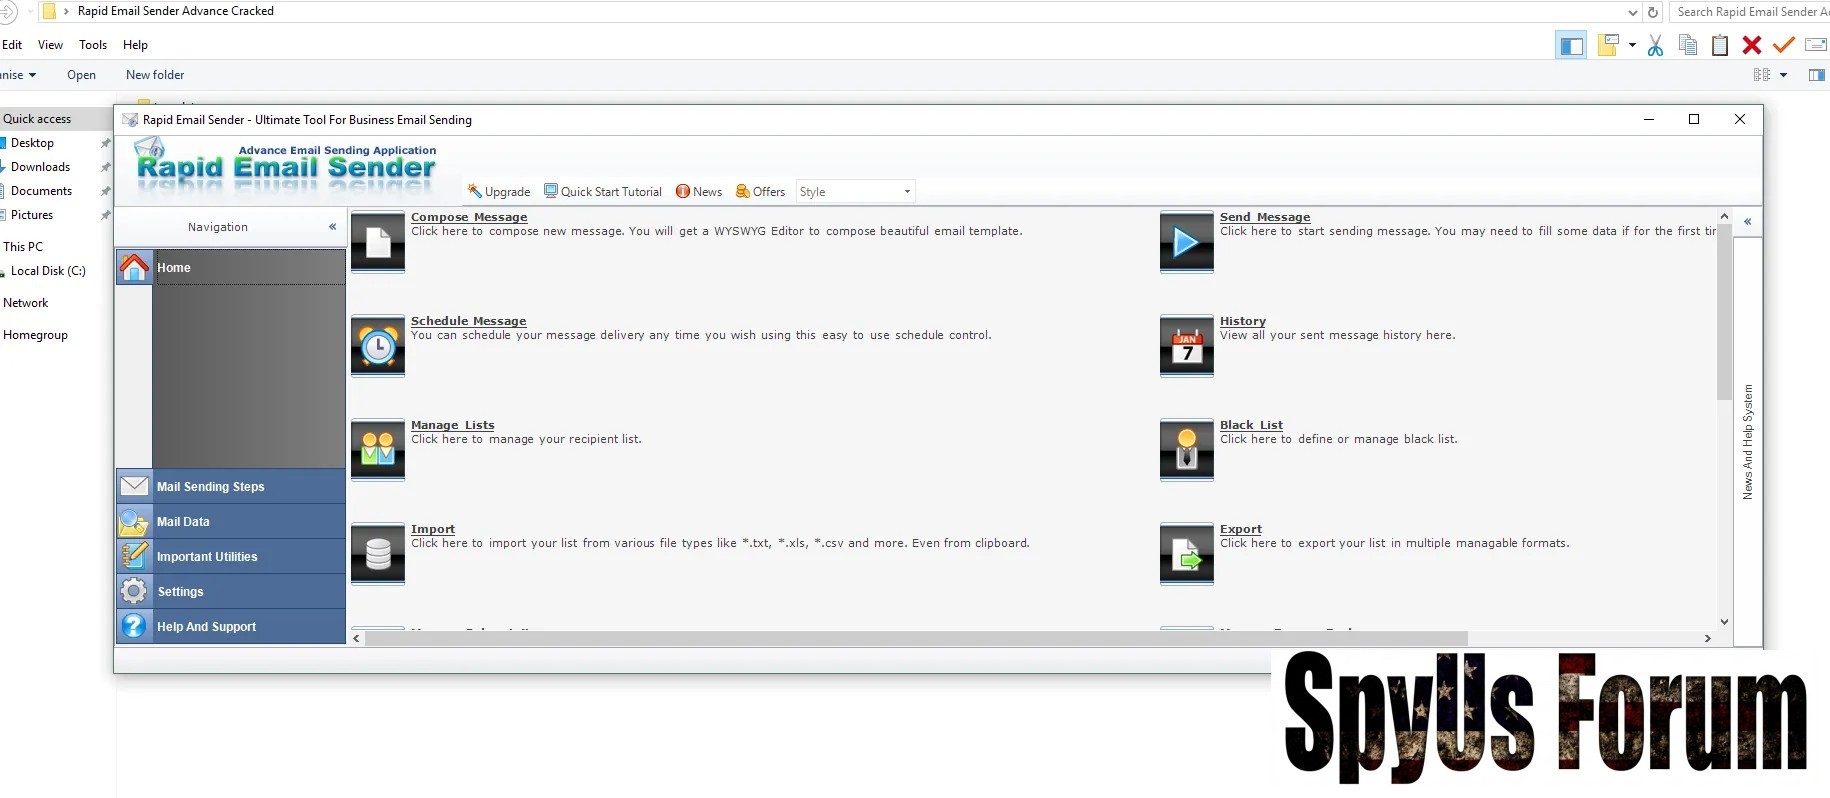The width and height of the screenshot is (1830, 798).
Task: Open the Manage Lists people icon
Action: pos(378,450)
